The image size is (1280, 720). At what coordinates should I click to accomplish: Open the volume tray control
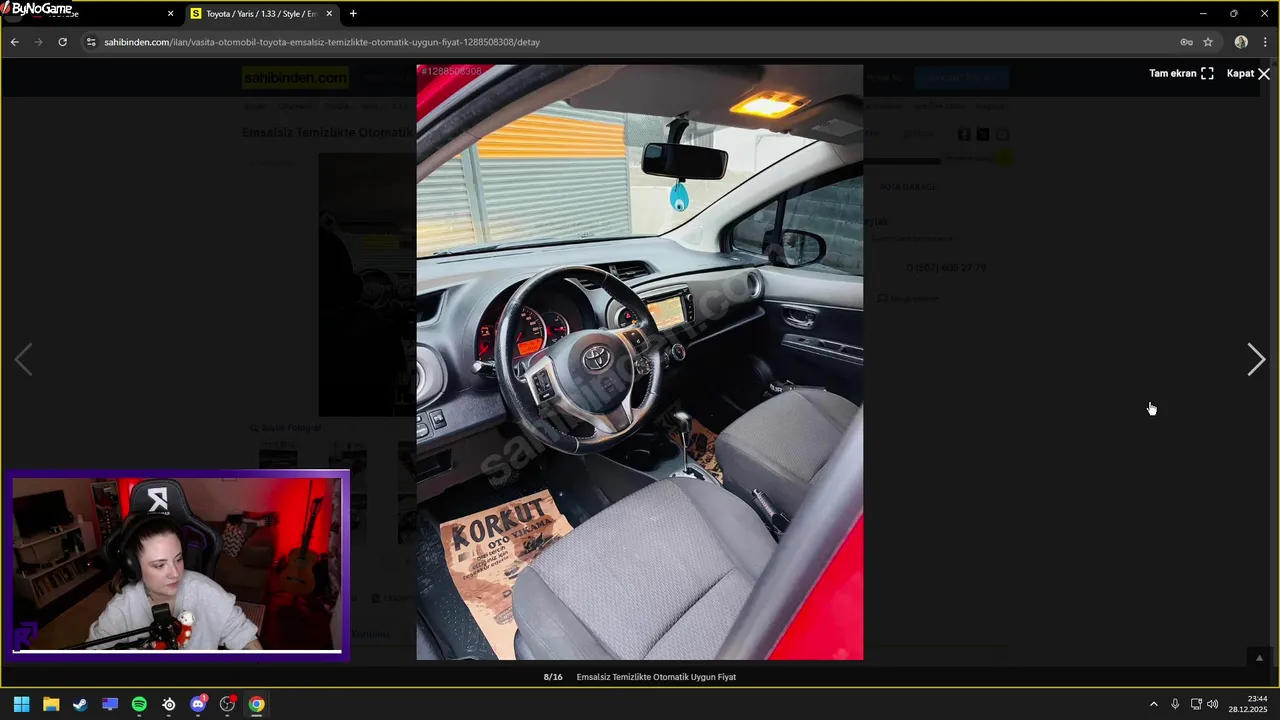(x=1213, y=704)
